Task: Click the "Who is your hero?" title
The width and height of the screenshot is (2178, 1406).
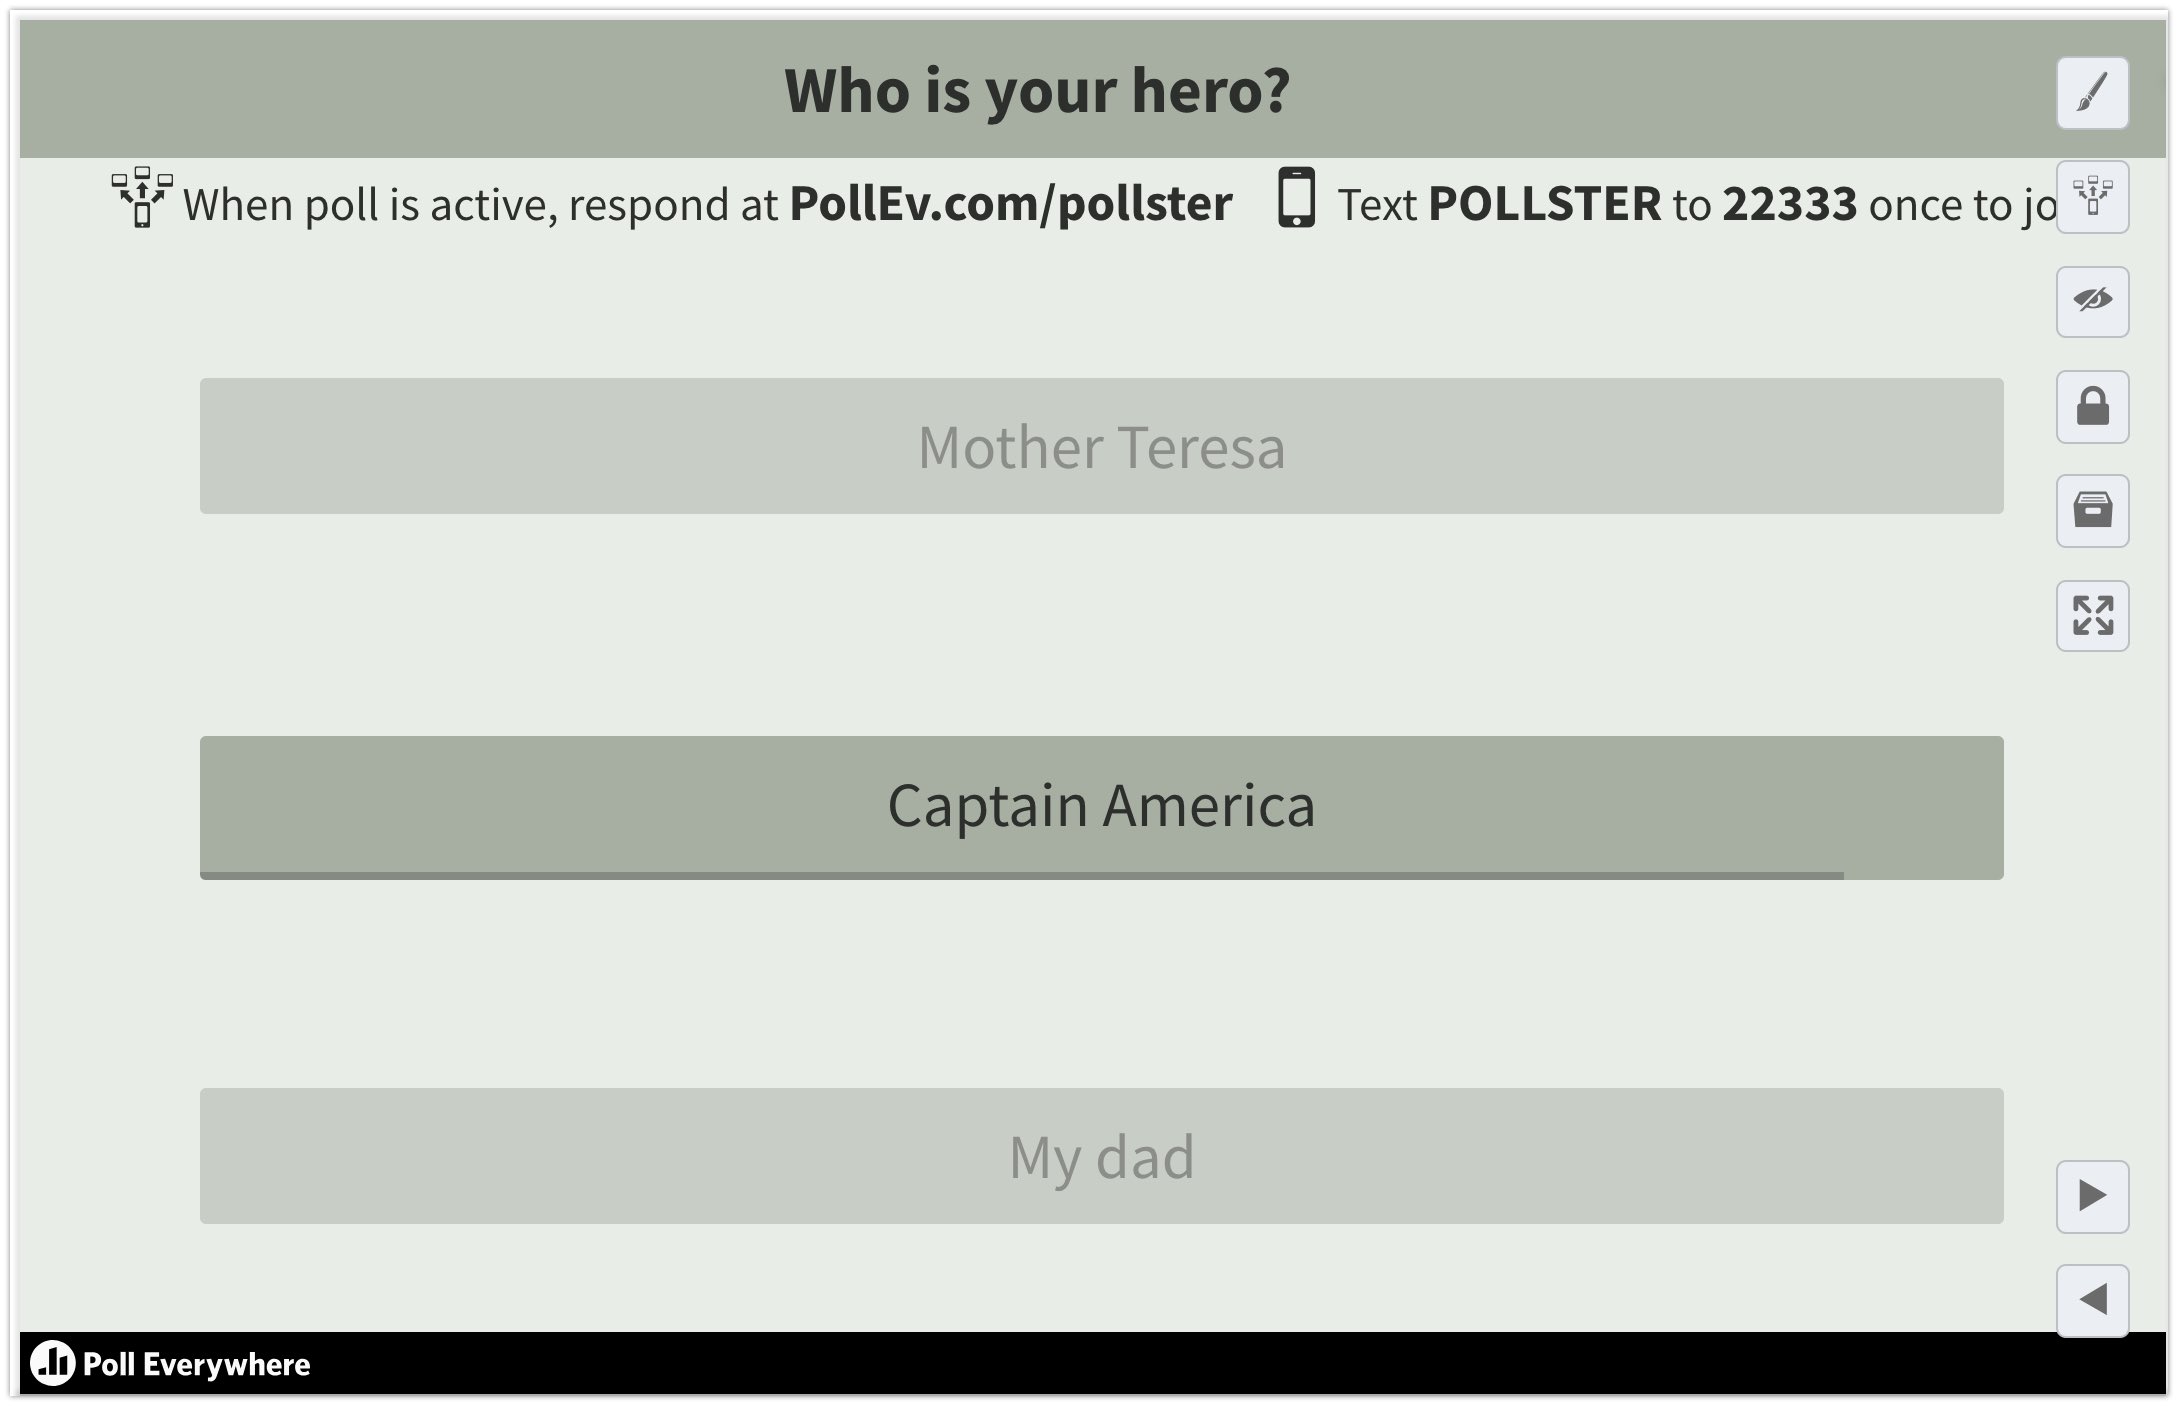Action: [1037, 90]
